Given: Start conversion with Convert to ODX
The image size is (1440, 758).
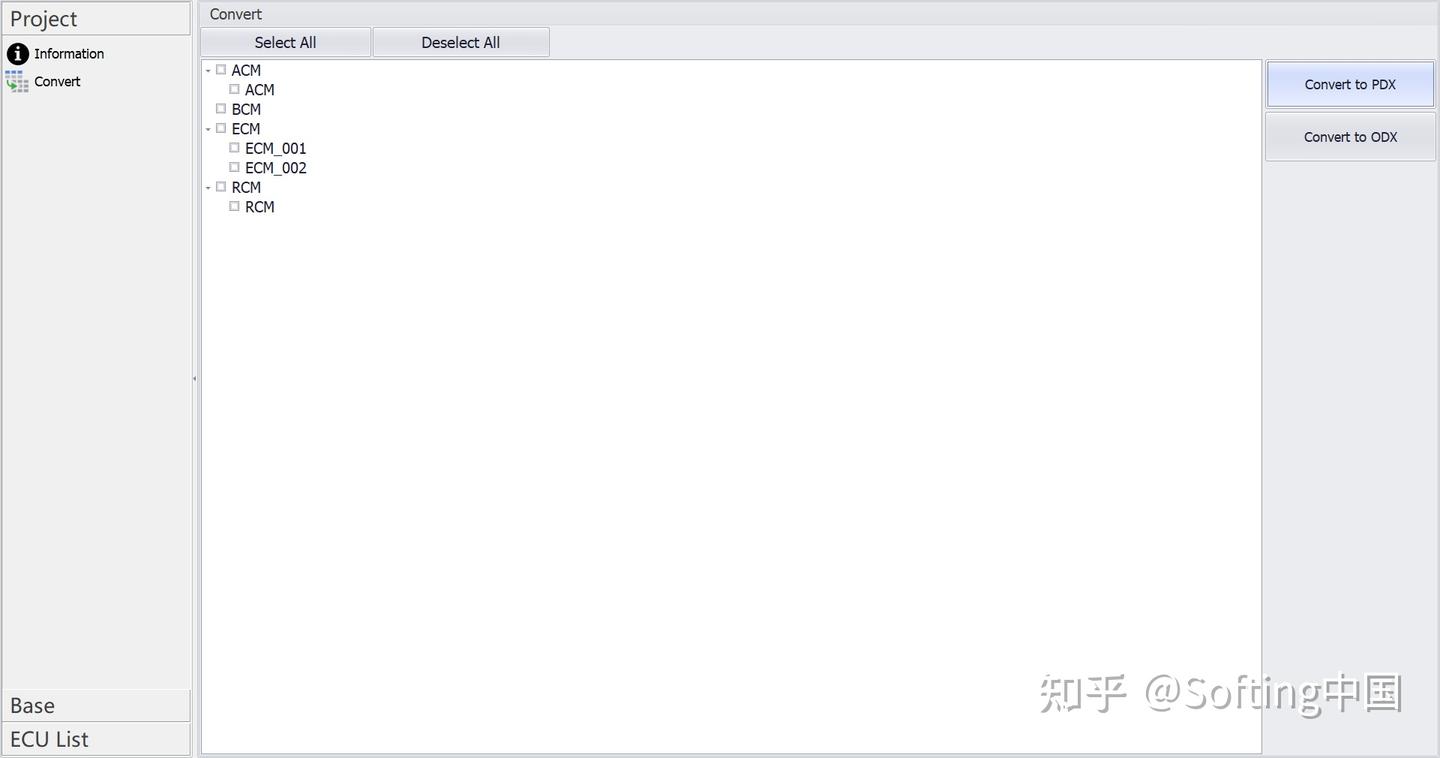Looking at the screenshot, I should point(1350,136).
